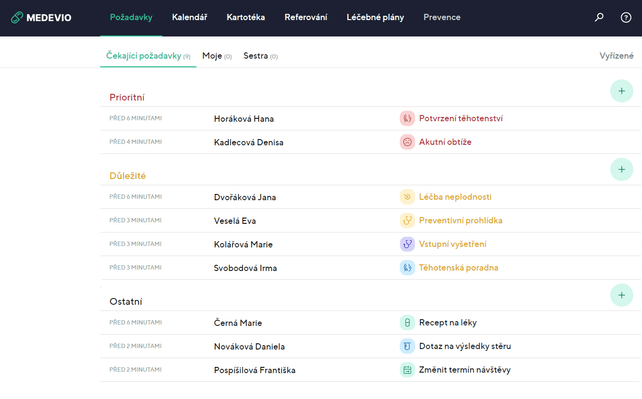The image size is (642, 399).
Task: Open the Požadavky menu
Action: pyautogui.click(x=131, y=17)
